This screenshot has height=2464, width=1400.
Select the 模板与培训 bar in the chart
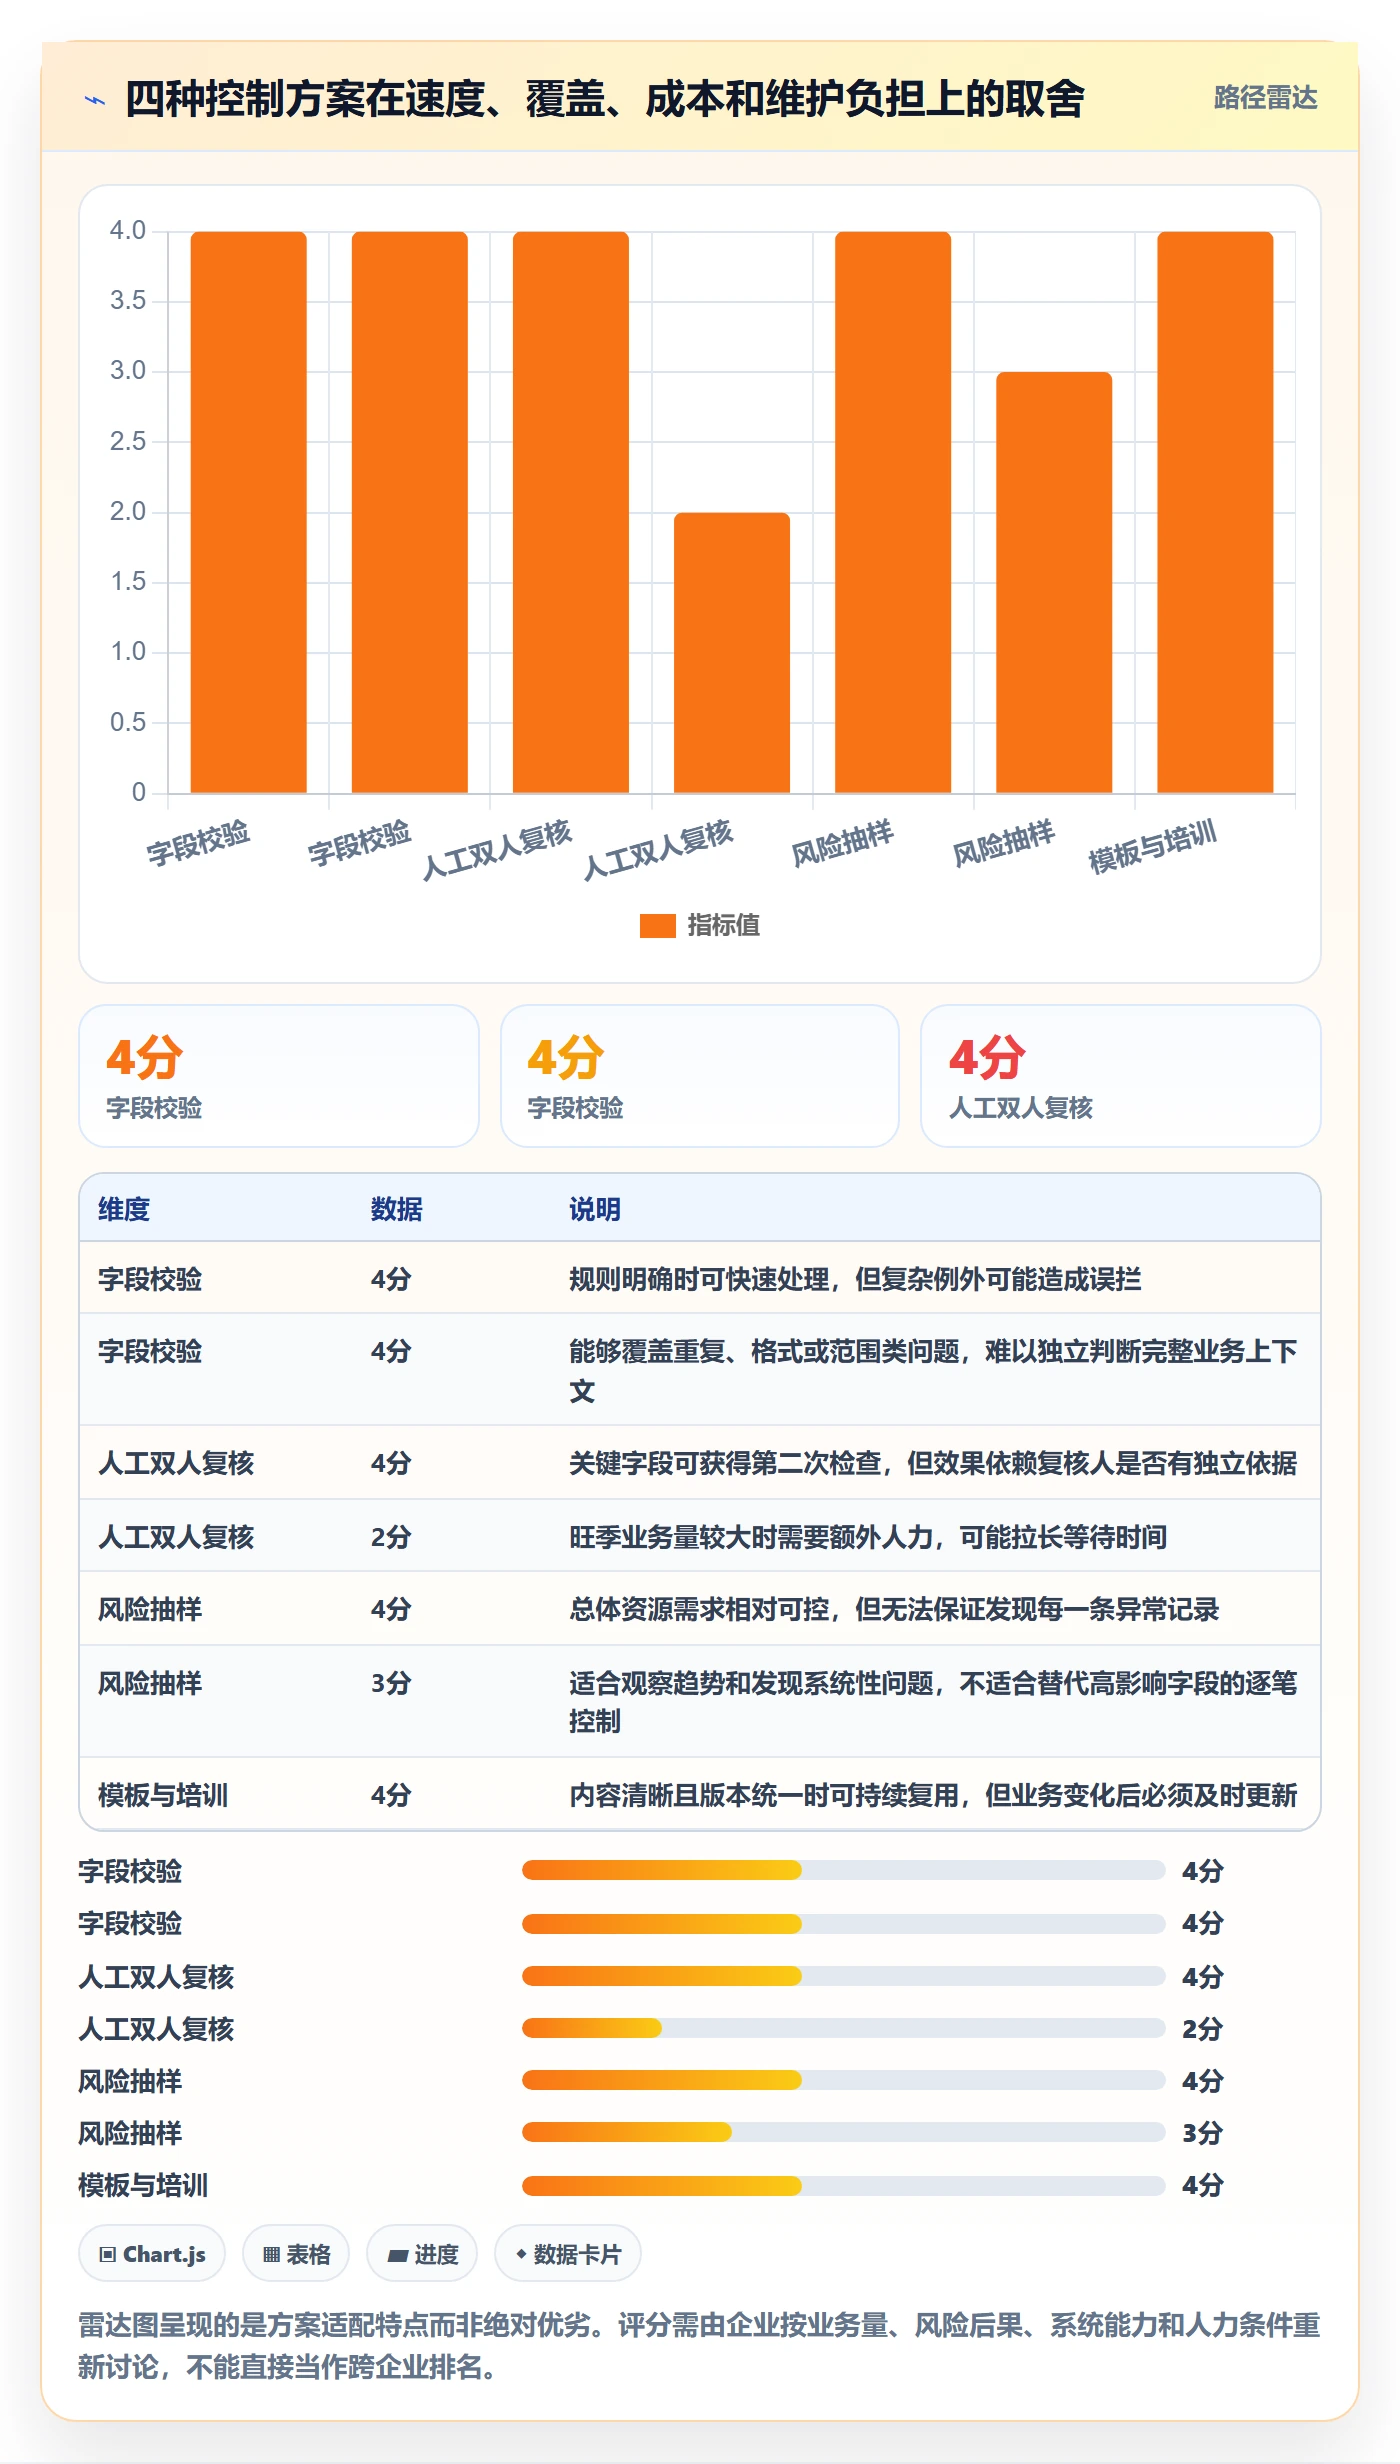[x=1214, y=512]
